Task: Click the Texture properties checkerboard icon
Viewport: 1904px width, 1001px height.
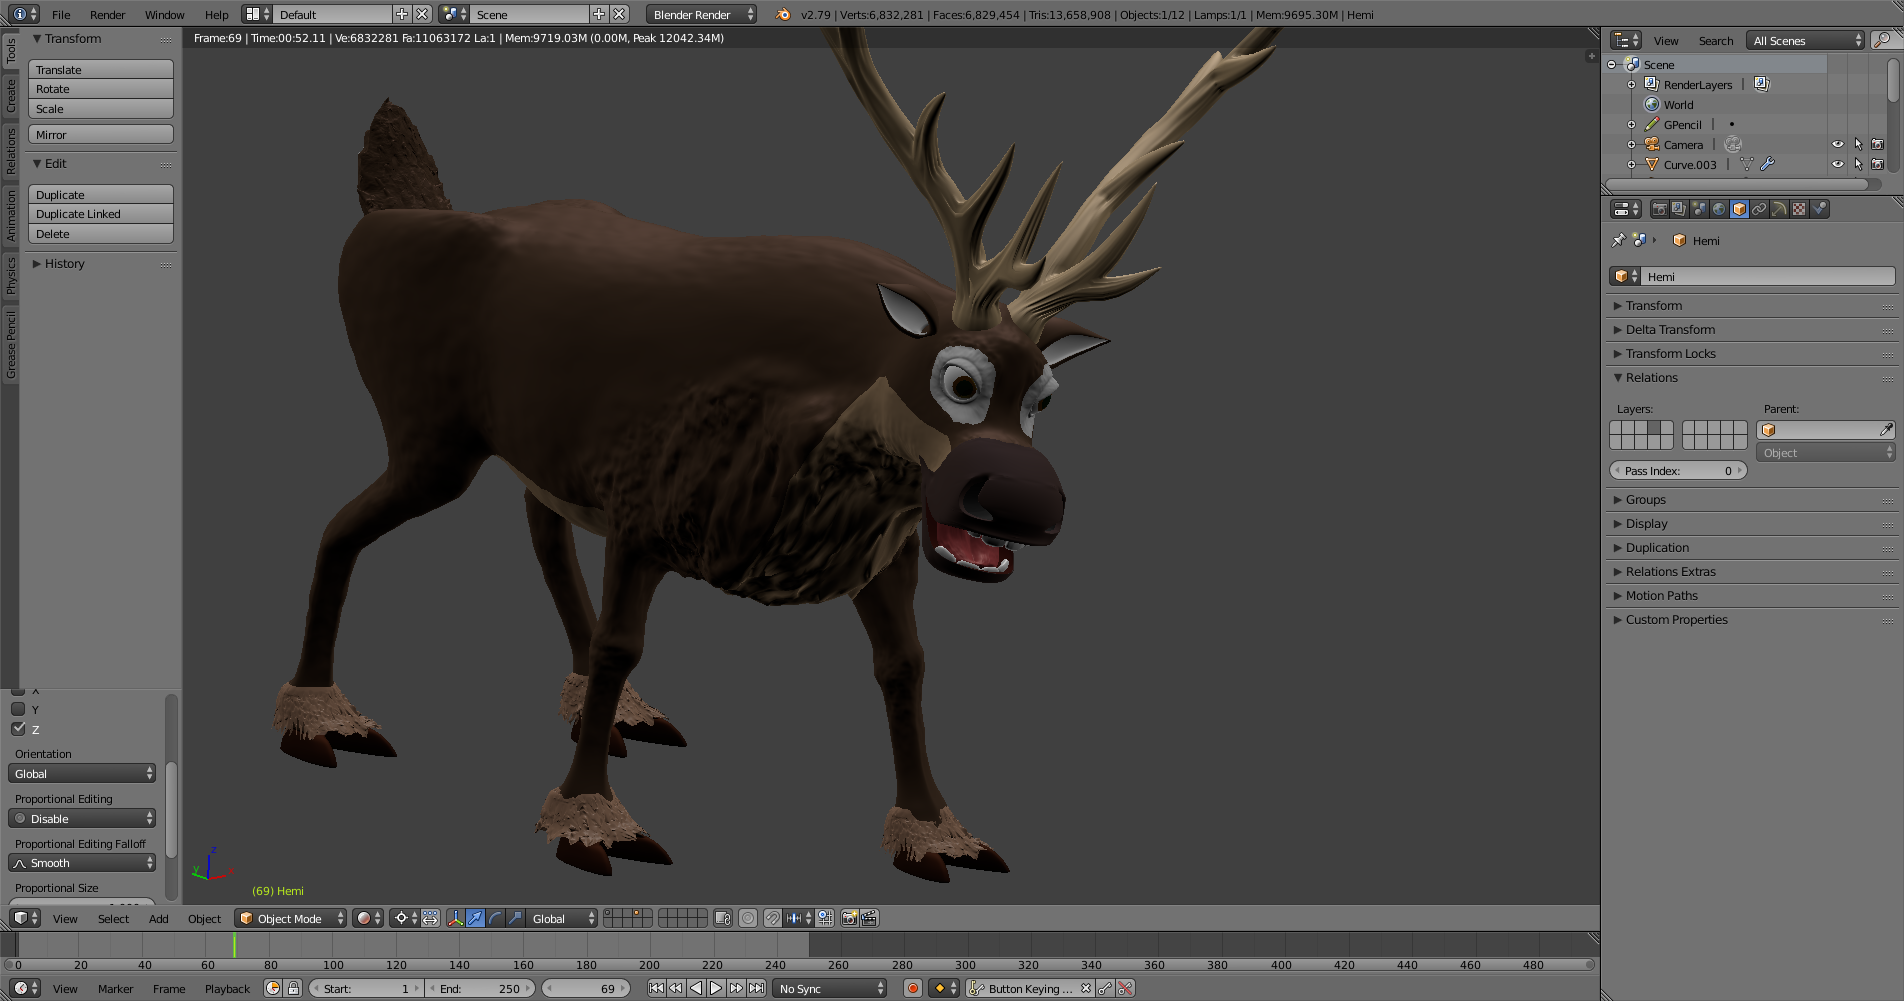Action: click(1799, 209)
